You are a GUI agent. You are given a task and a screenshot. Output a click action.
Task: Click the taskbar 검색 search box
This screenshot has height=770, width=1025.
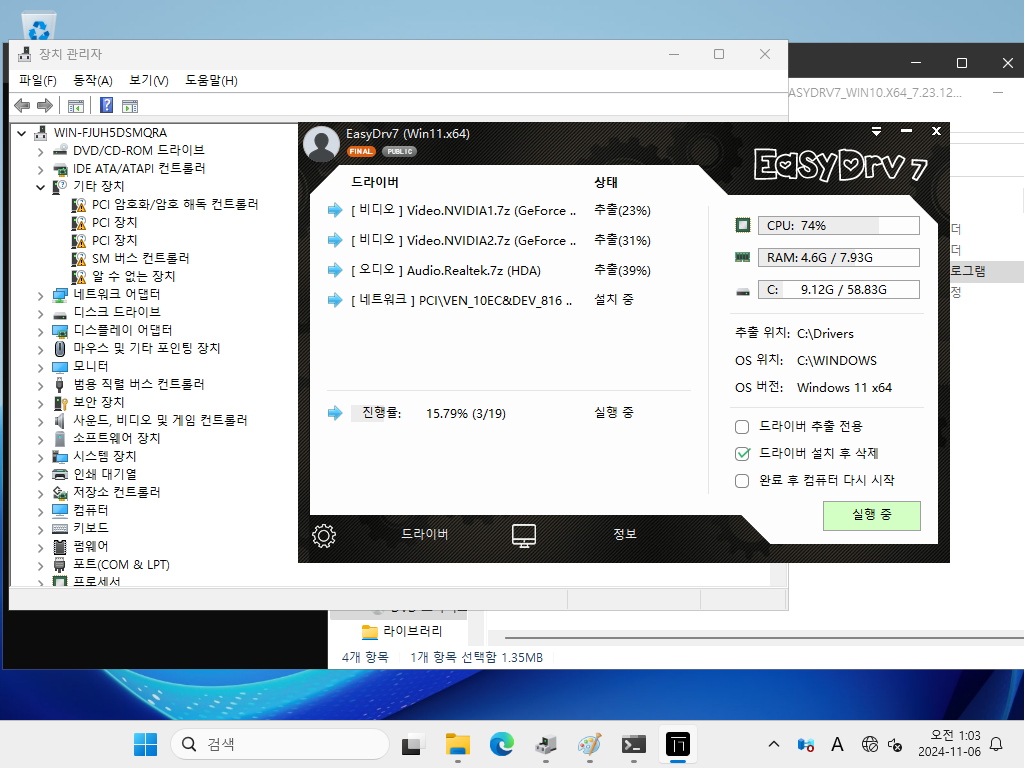tap(280, 745)
